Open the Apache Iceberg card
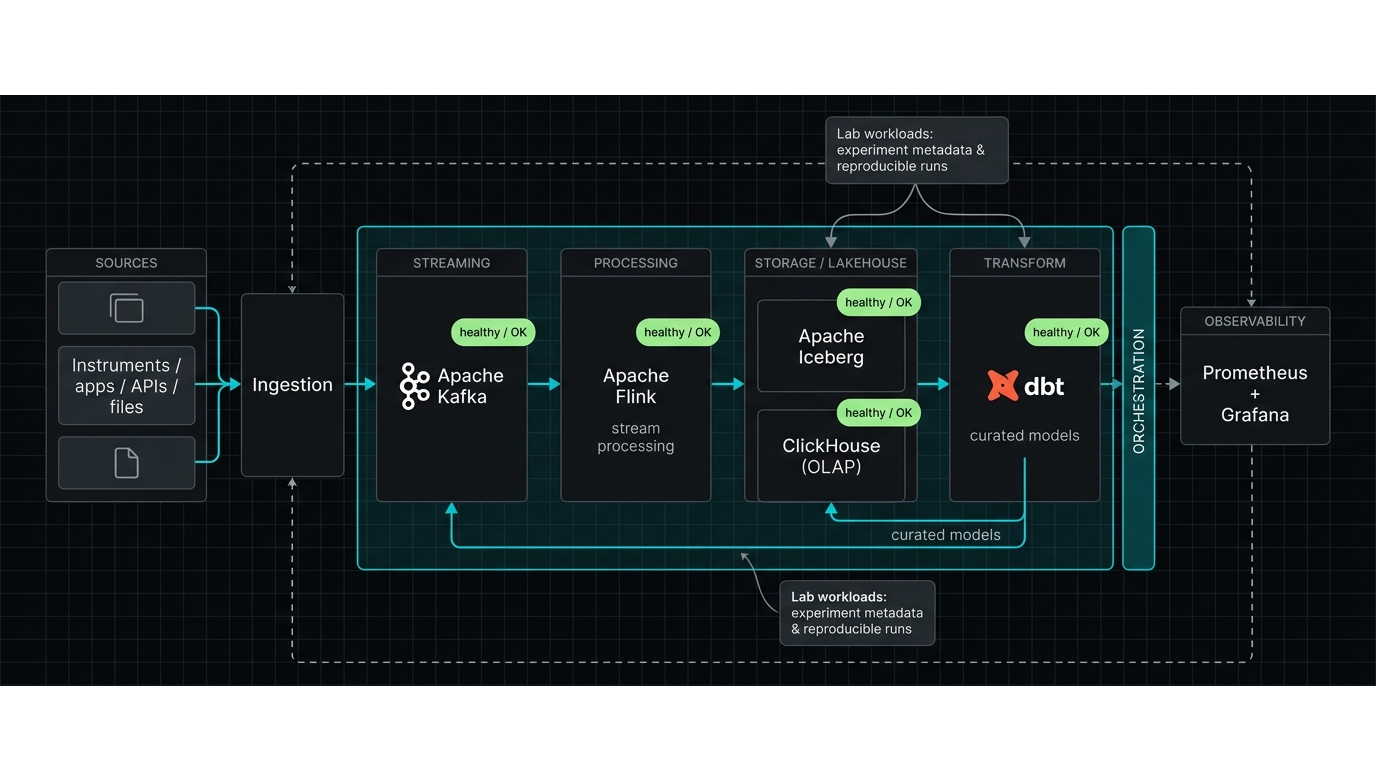 tap(831, 346)
